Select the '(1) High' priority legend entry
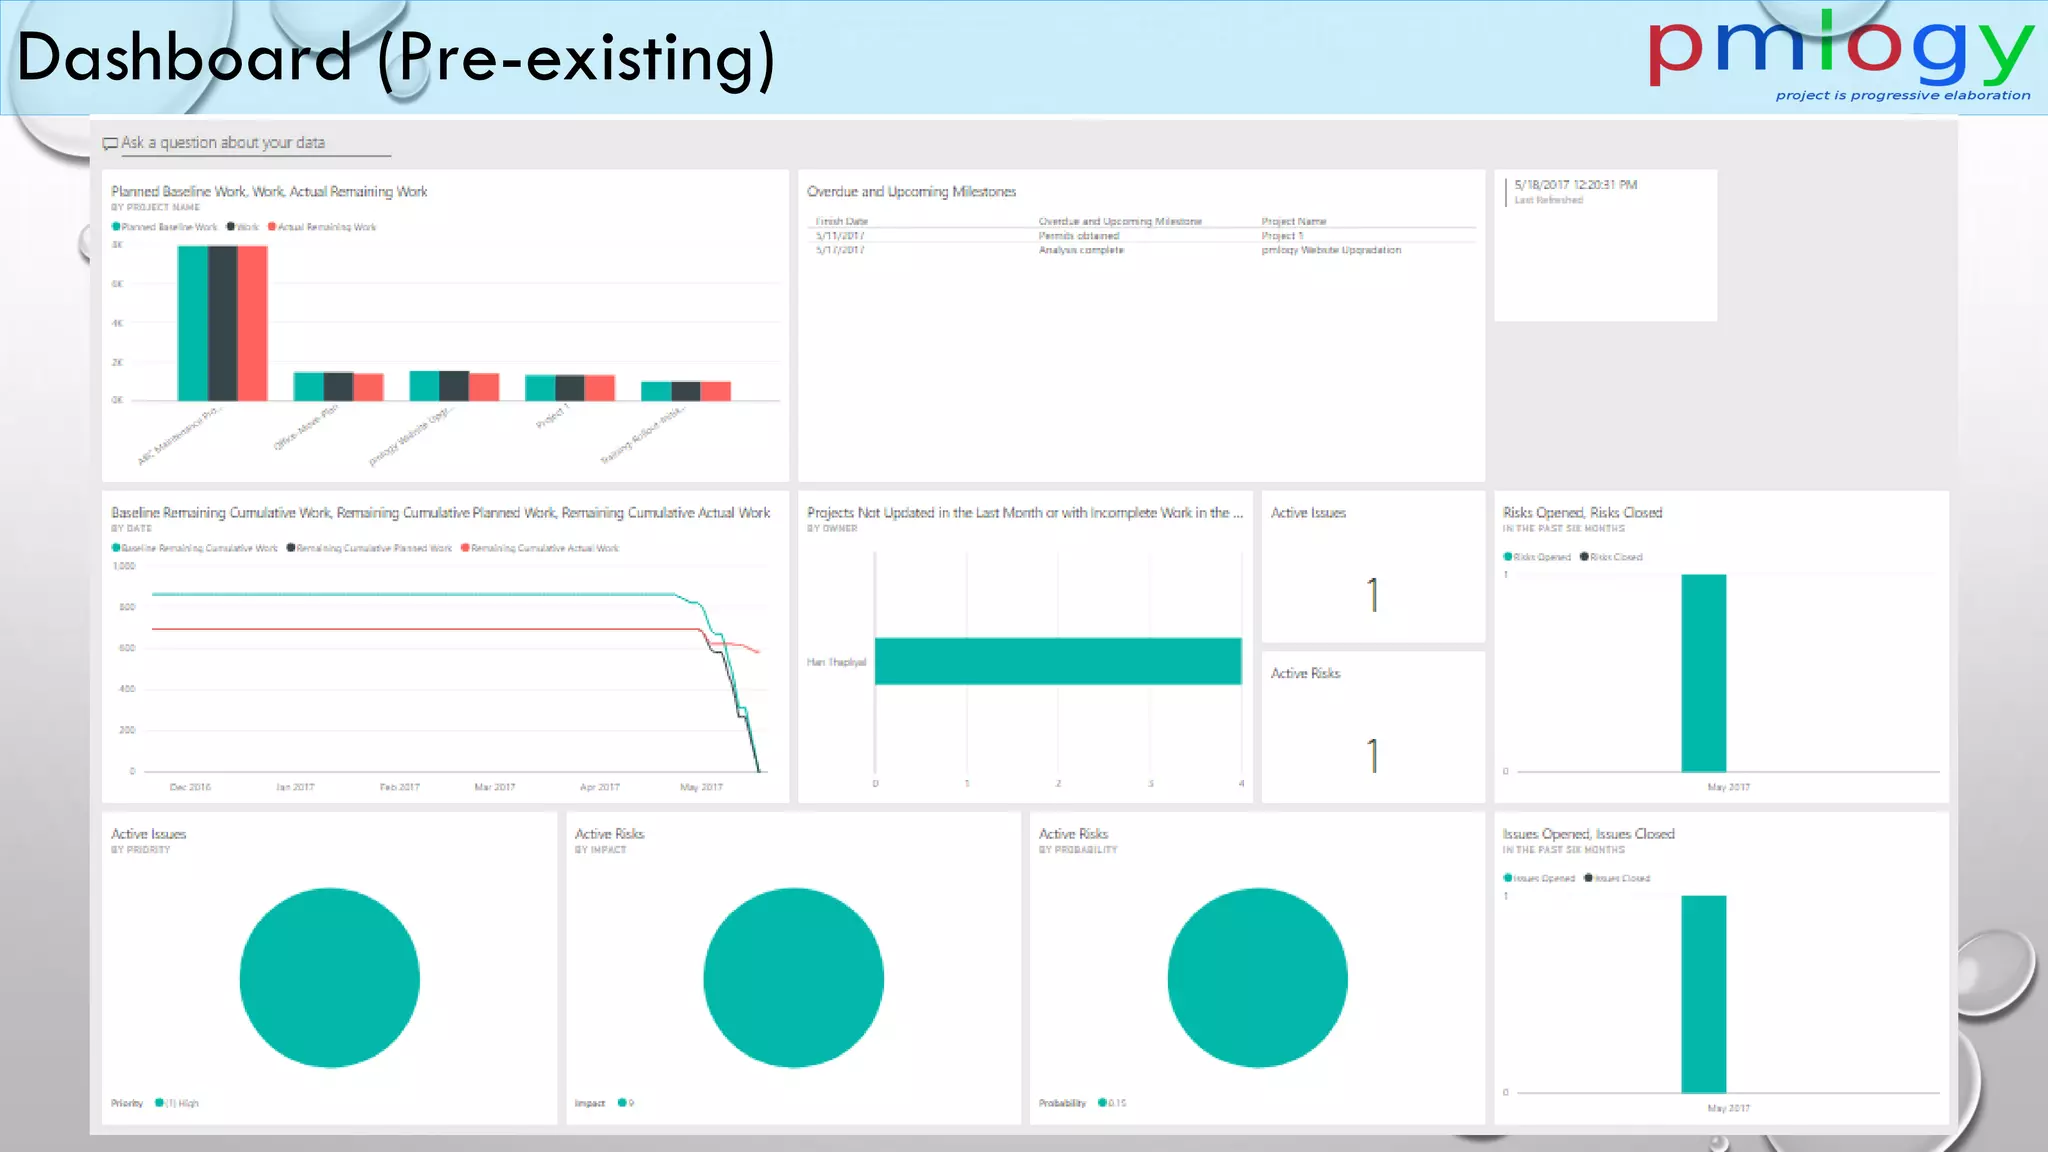Image resolution: width=2048 pixels, height=1152 pixels. (177, 1103)
